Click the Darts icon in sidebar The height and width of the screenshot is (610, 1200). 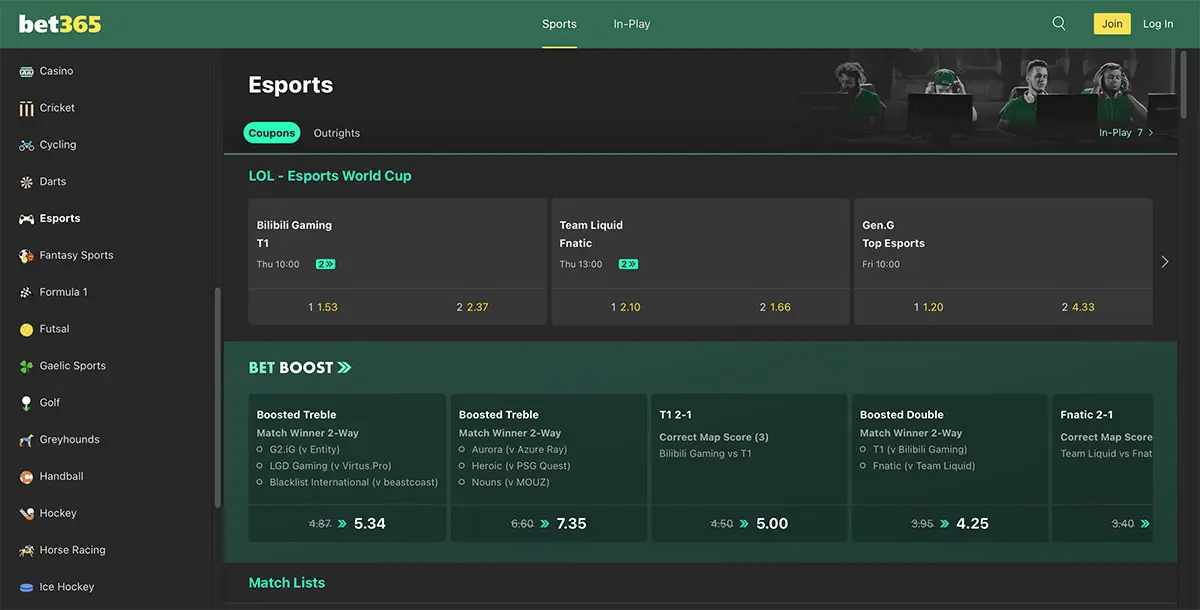27,182
